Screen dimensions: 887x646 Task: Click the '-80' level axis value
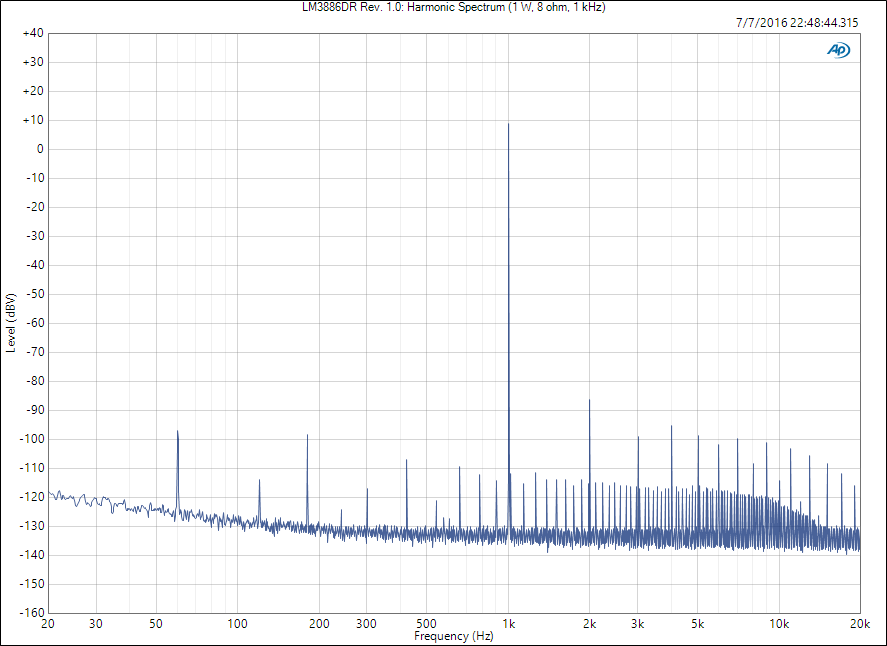(35, 381)
